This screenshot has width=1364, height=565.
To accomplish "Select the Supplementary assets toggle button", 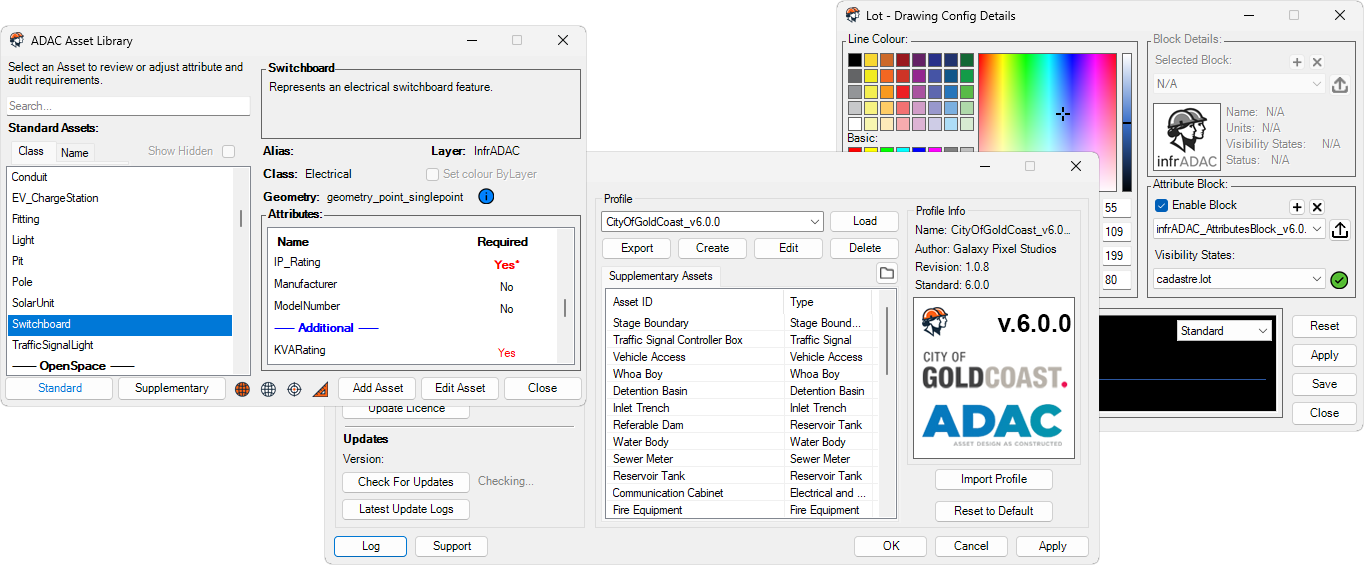I will click(x=172, y=388).
